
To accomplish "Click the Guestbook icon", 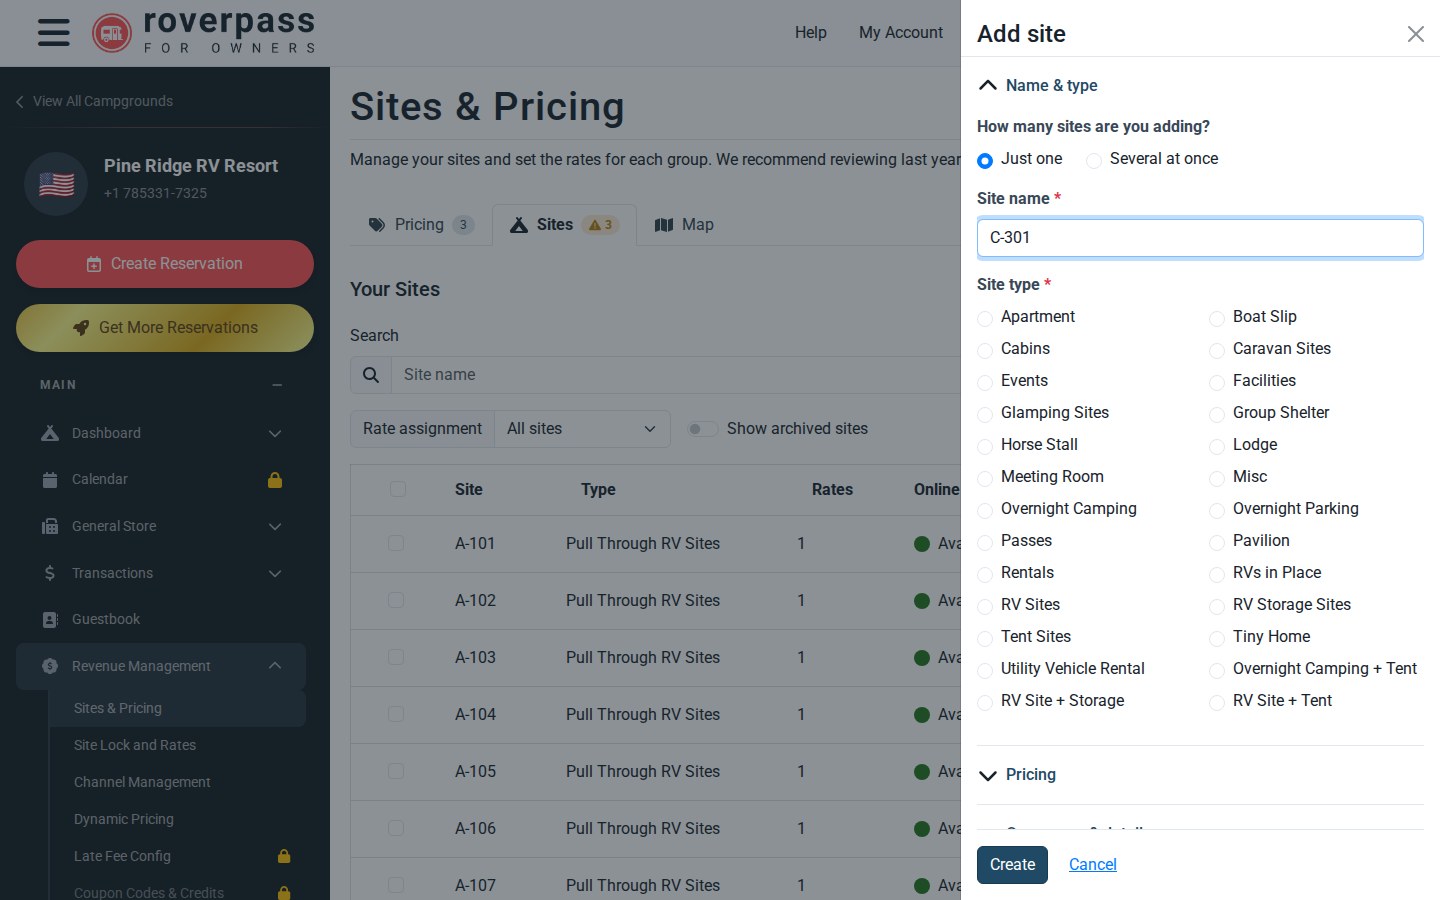I will [50, 620].
